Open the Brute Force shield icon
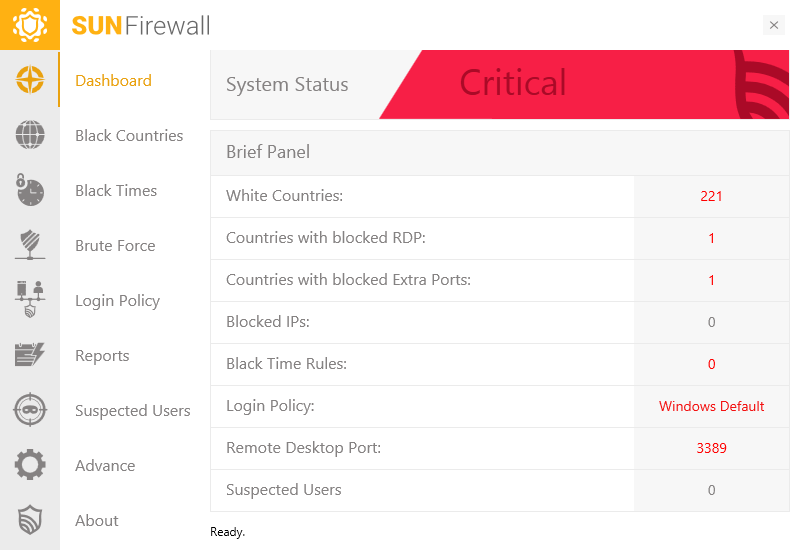The image size is (800, 550). pyautogui.click(x=30, y=245)
